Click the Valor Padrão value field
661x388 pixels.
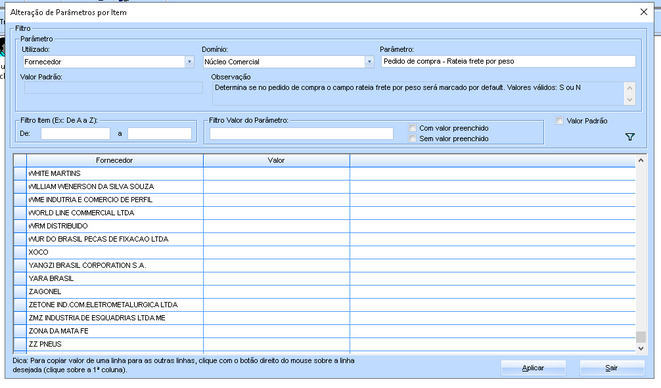113,88
